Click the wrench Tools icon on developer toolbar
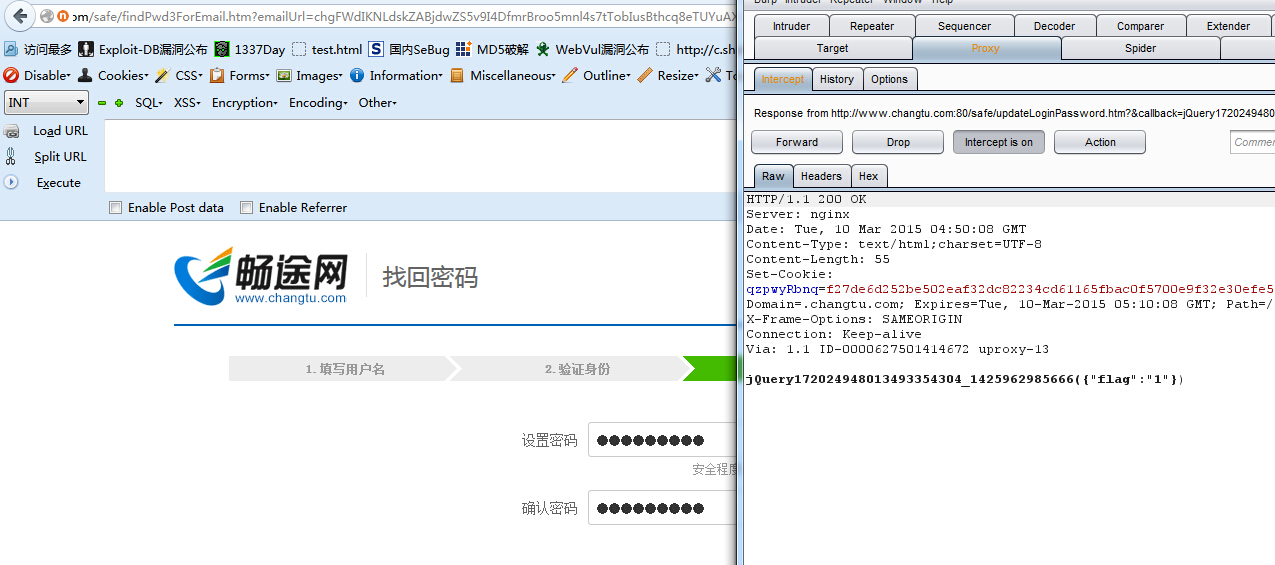Viewport: 1275px width, 565px height. click(713, 75)
